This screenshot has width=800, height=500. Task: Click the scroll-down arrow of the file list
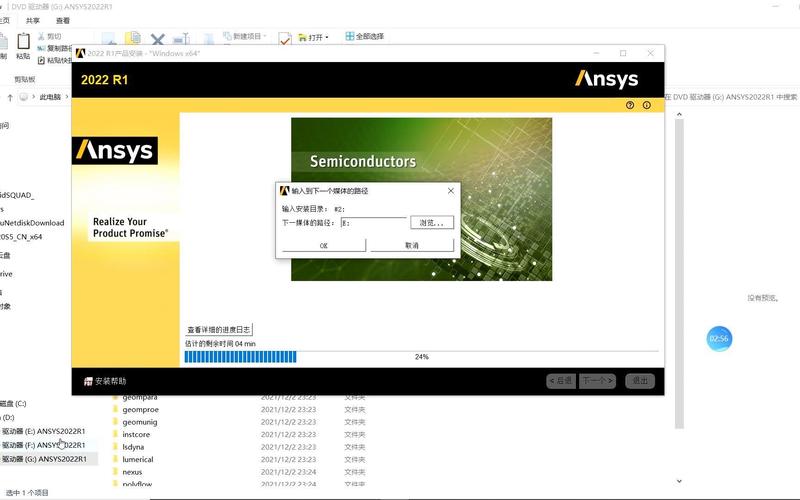tap(679, 481)
